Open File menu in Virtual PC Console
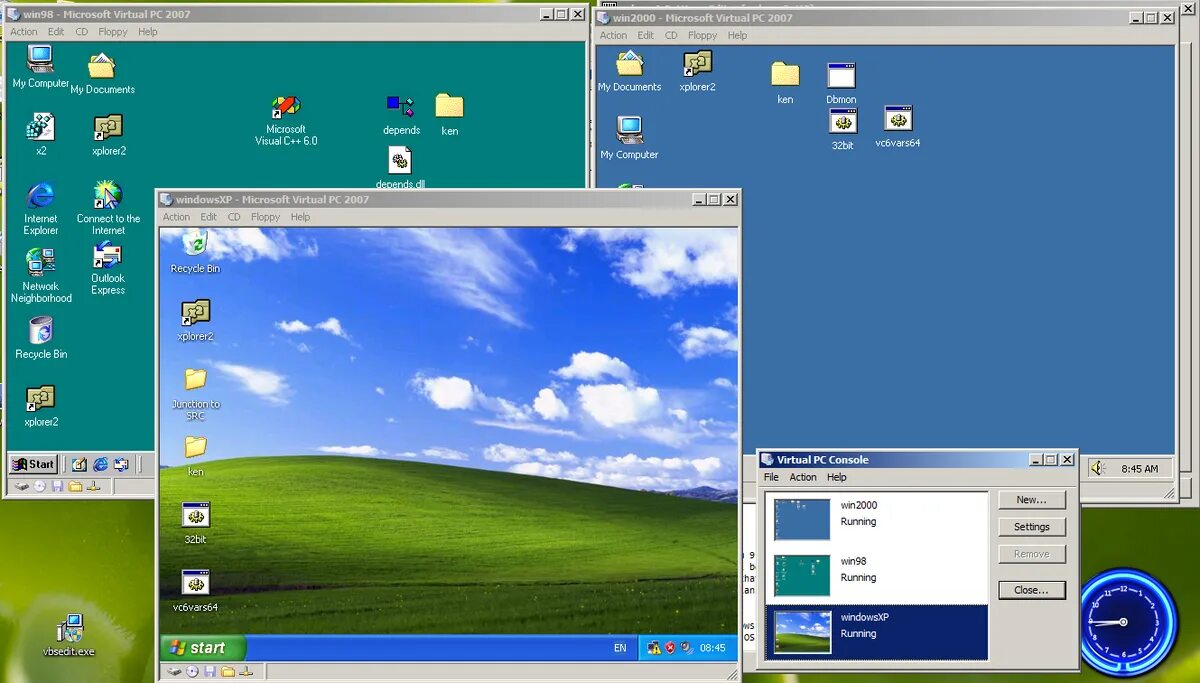The width and height of the screenshot is (1200, 683). coord(771,477)
